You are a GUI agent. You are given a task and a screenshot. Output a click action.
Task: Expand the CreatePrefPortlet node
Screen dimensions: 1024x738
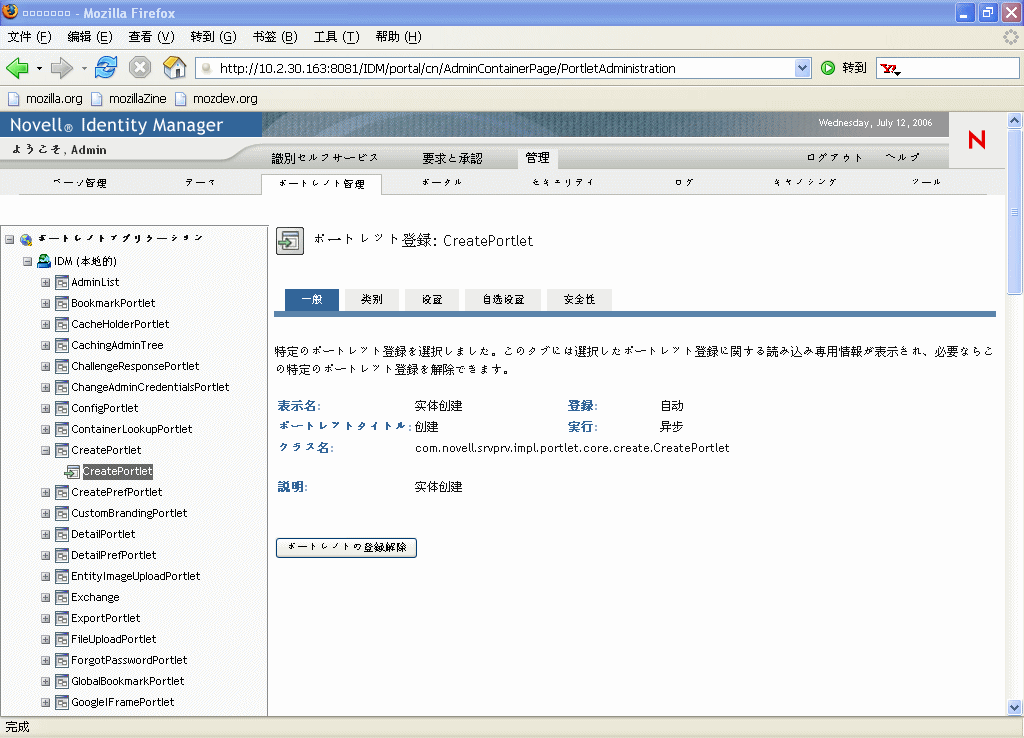click(x=46, y=492)
